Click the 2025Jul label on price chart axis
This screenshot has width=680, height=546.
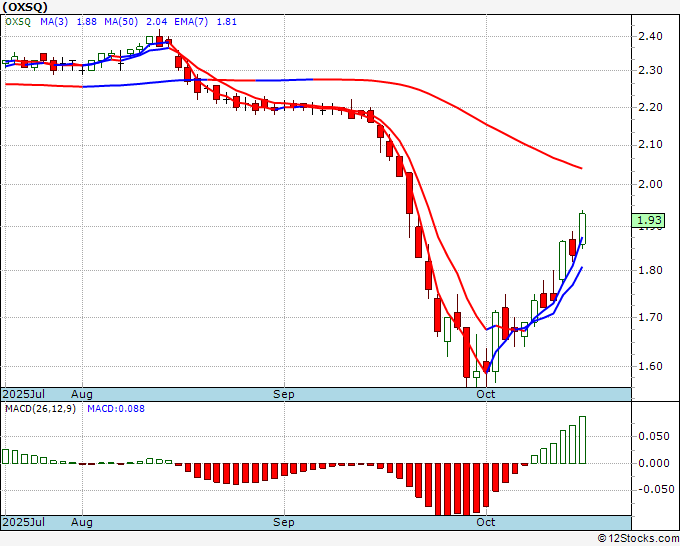[24, 394]
